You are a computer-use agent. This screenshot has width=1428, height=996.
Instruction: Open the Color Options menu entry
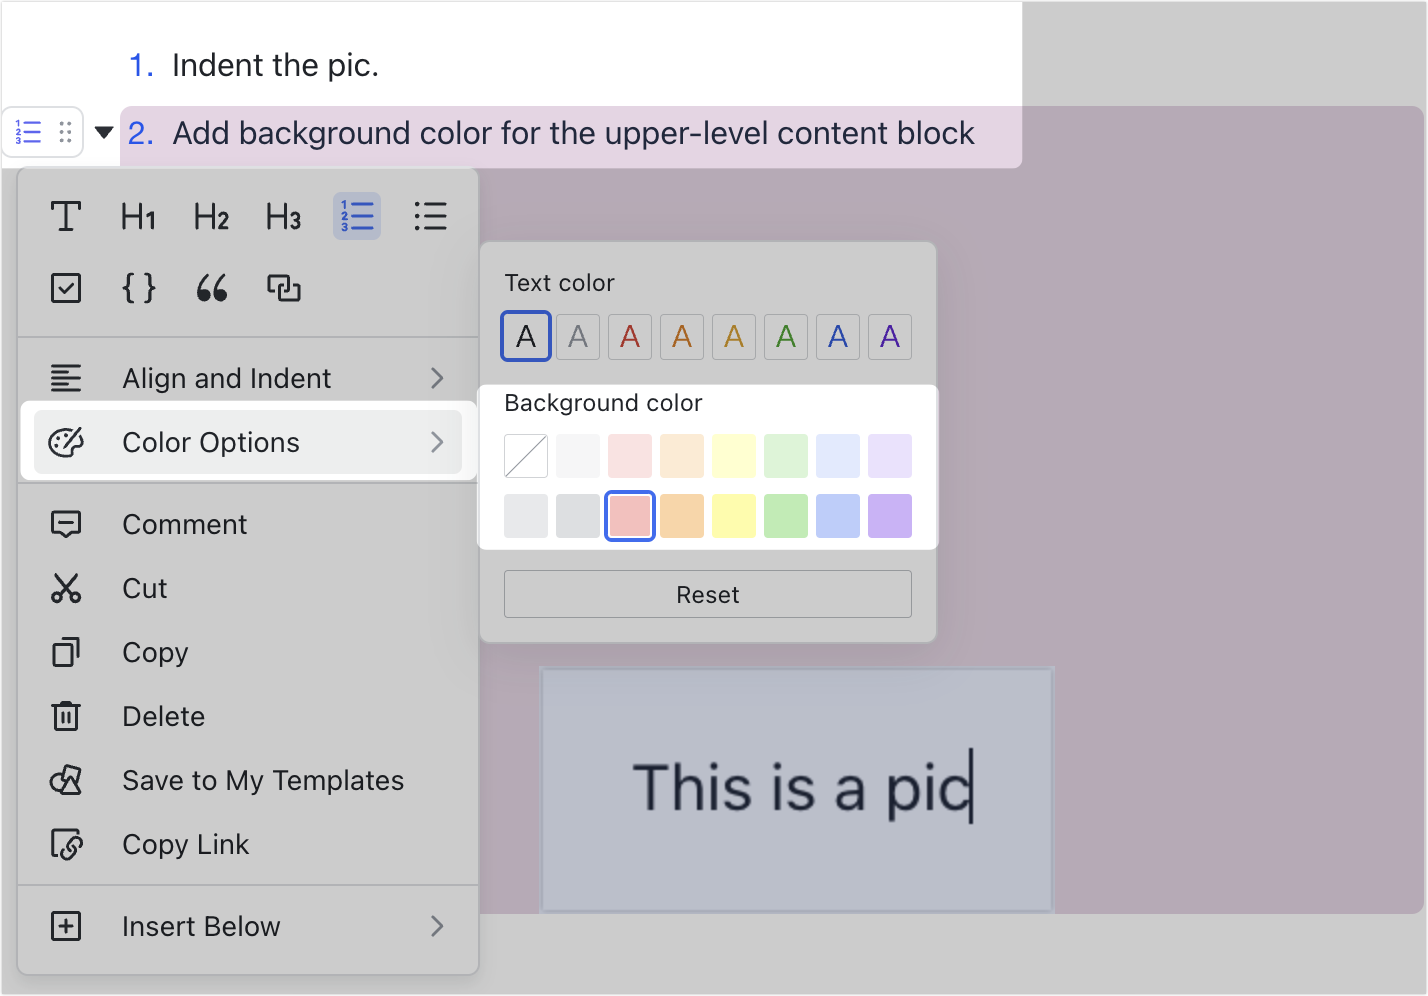[210, 441]
